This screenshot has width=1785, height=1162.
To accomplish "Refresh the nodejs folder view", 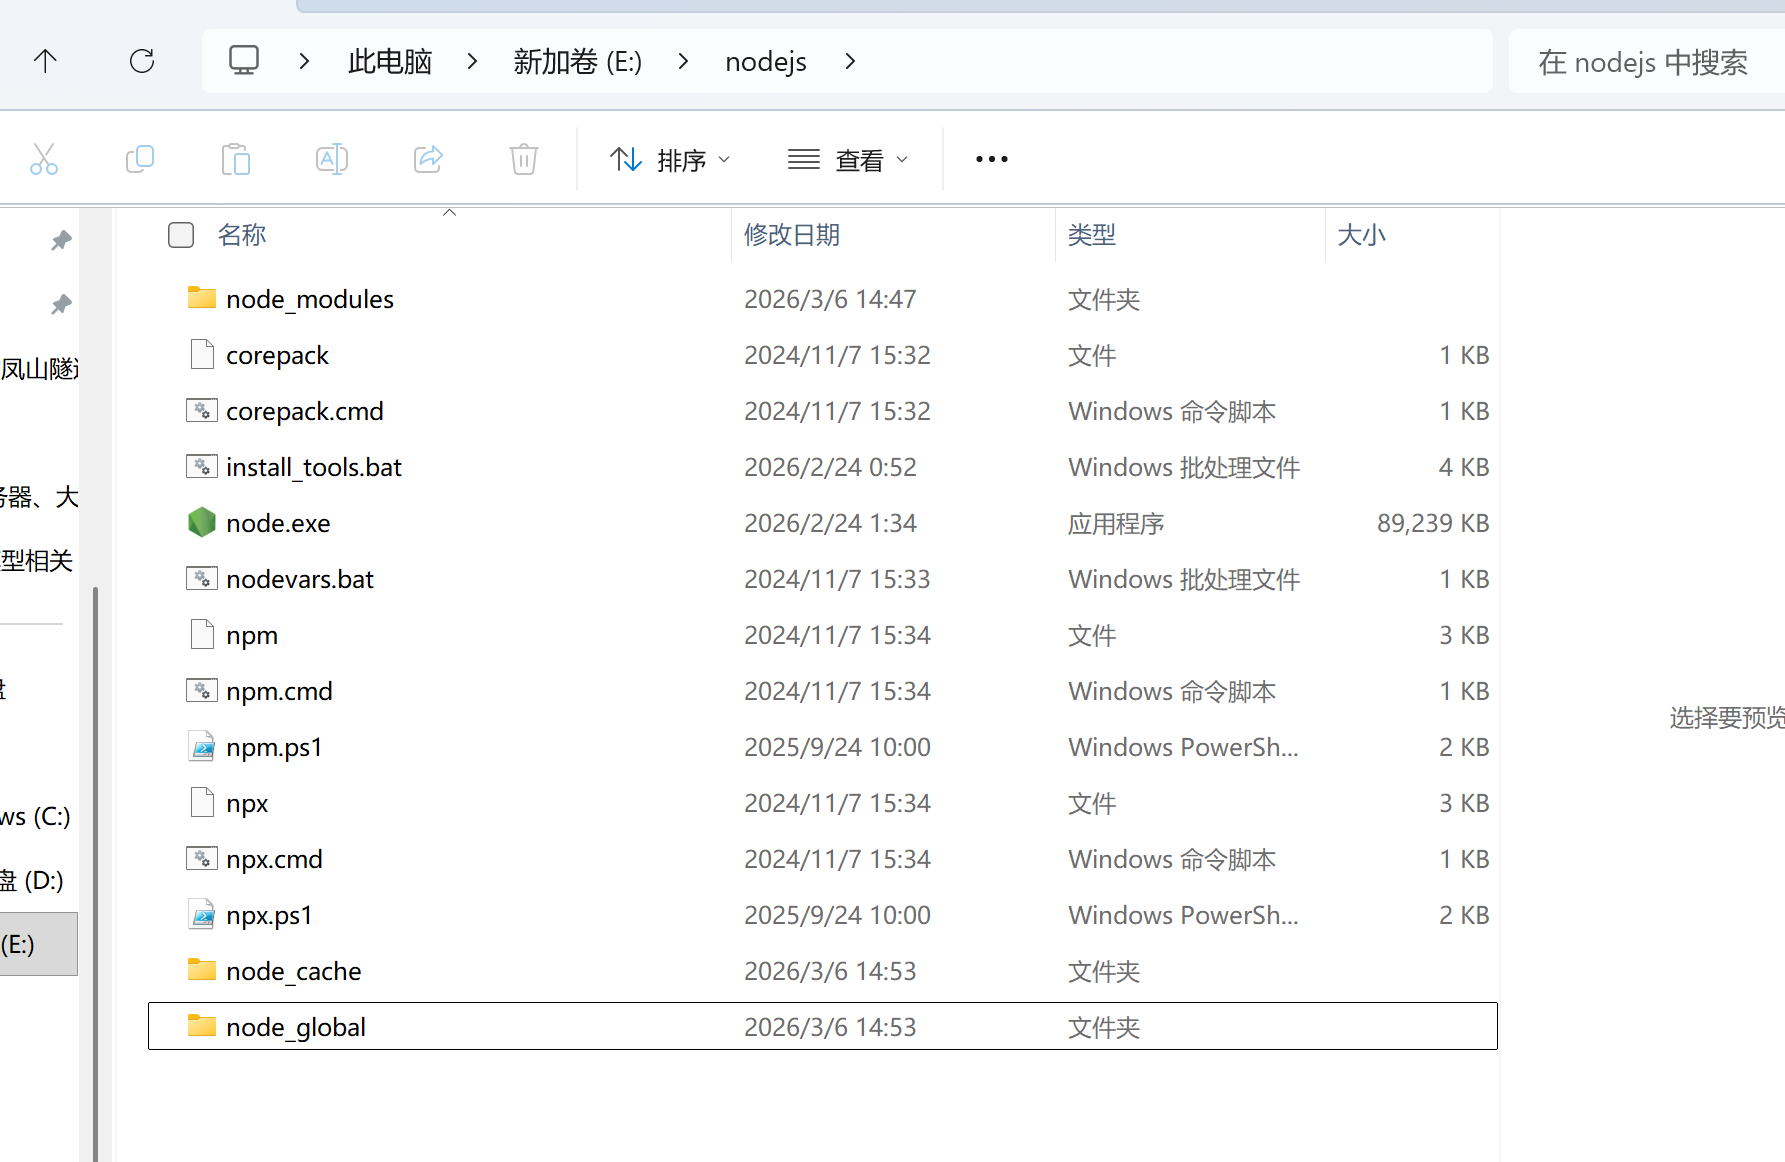I will click(142, 61).
